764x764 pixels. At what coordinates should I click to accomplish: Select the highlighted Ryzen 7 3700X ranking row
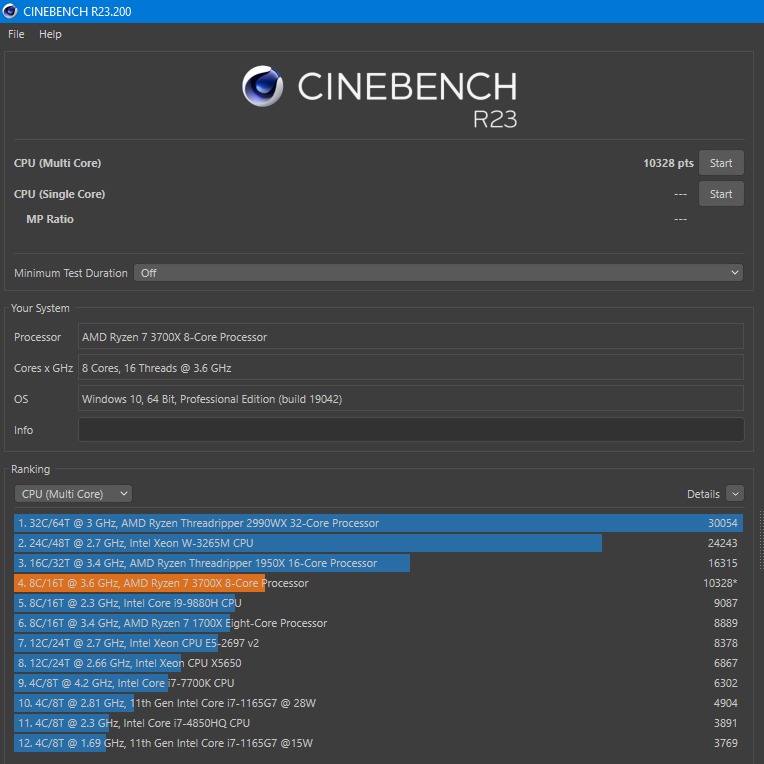[x=378, y=583]
